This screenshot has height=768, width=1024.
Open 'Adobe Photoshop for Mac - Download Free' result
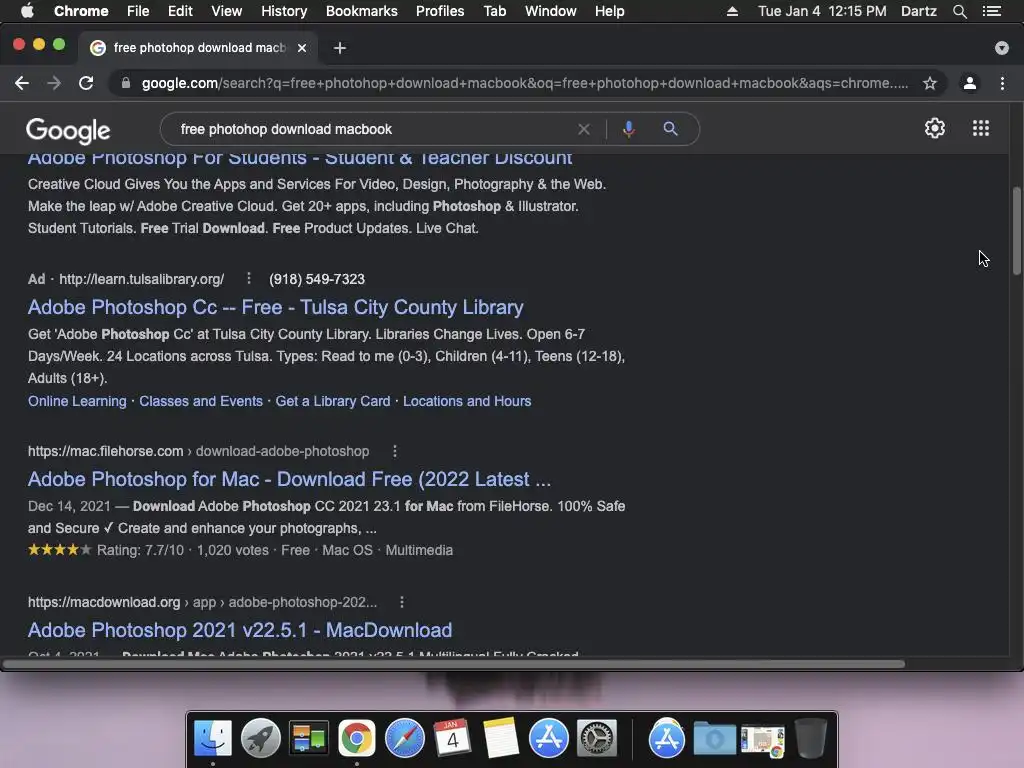tap(289, 479)
